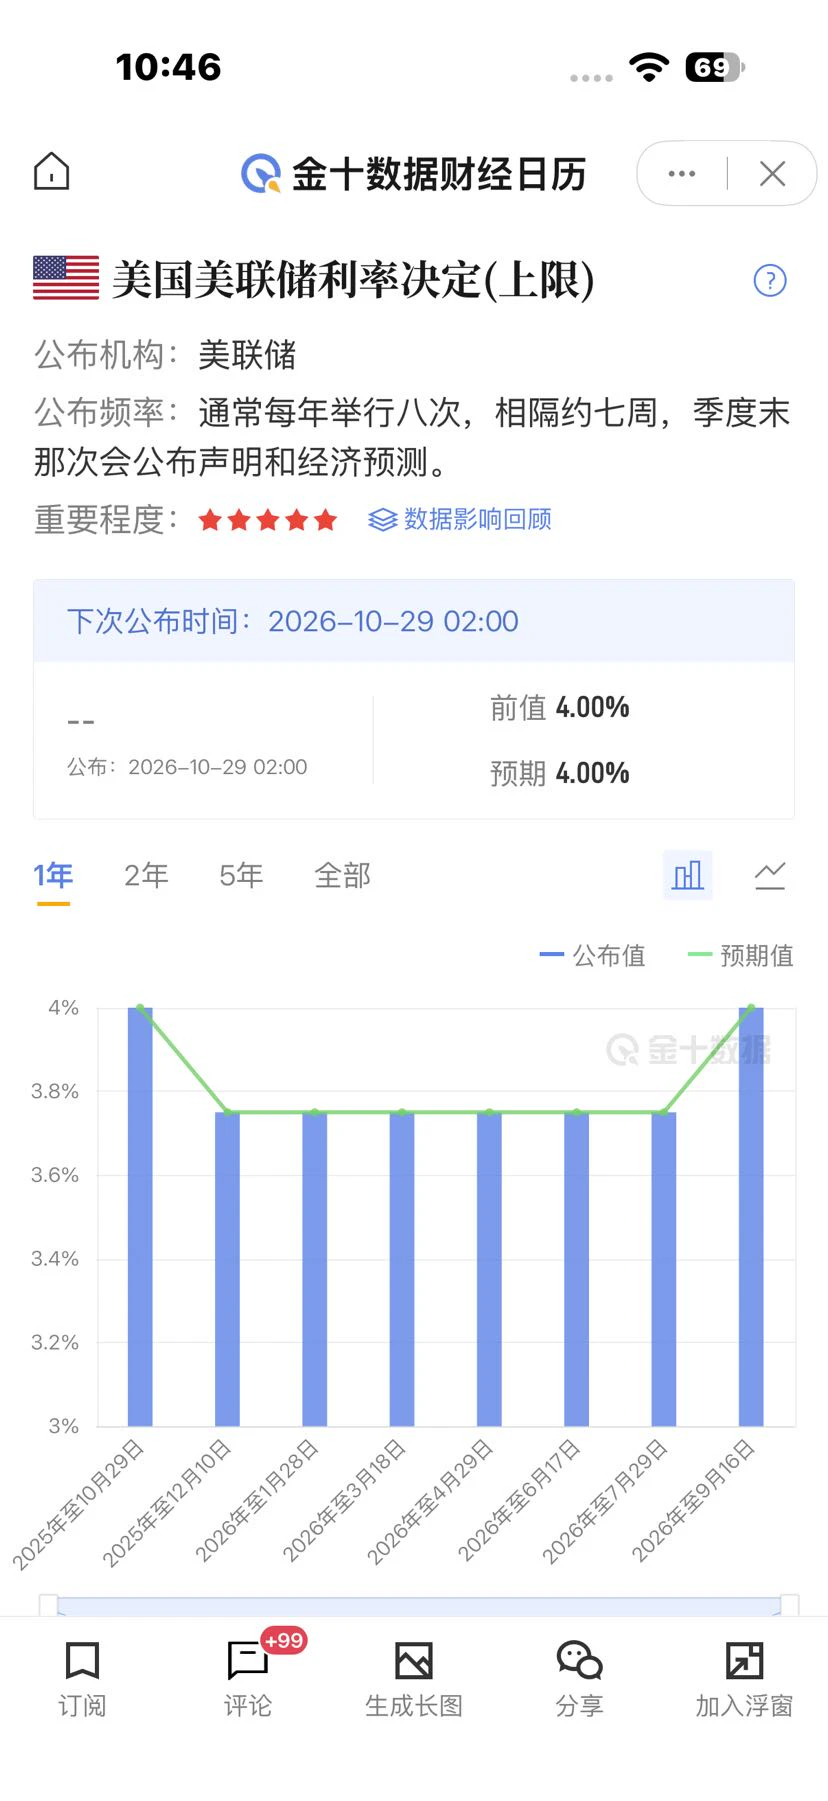This screenshot has width=828, height=1801.
Task: Tap the bar for 2025年至12月10日
Action: [227, 1269]
